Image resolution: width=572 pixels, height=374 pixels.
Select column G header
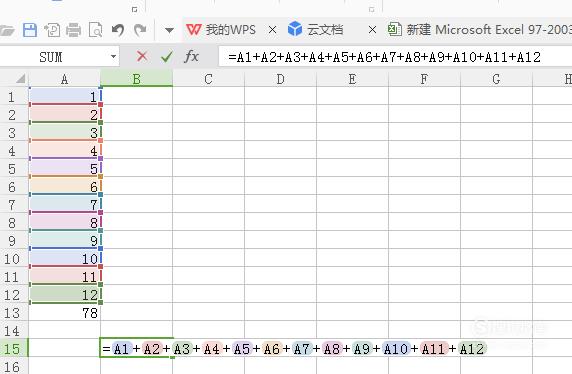pyautogui.click(x=496, y=78)
